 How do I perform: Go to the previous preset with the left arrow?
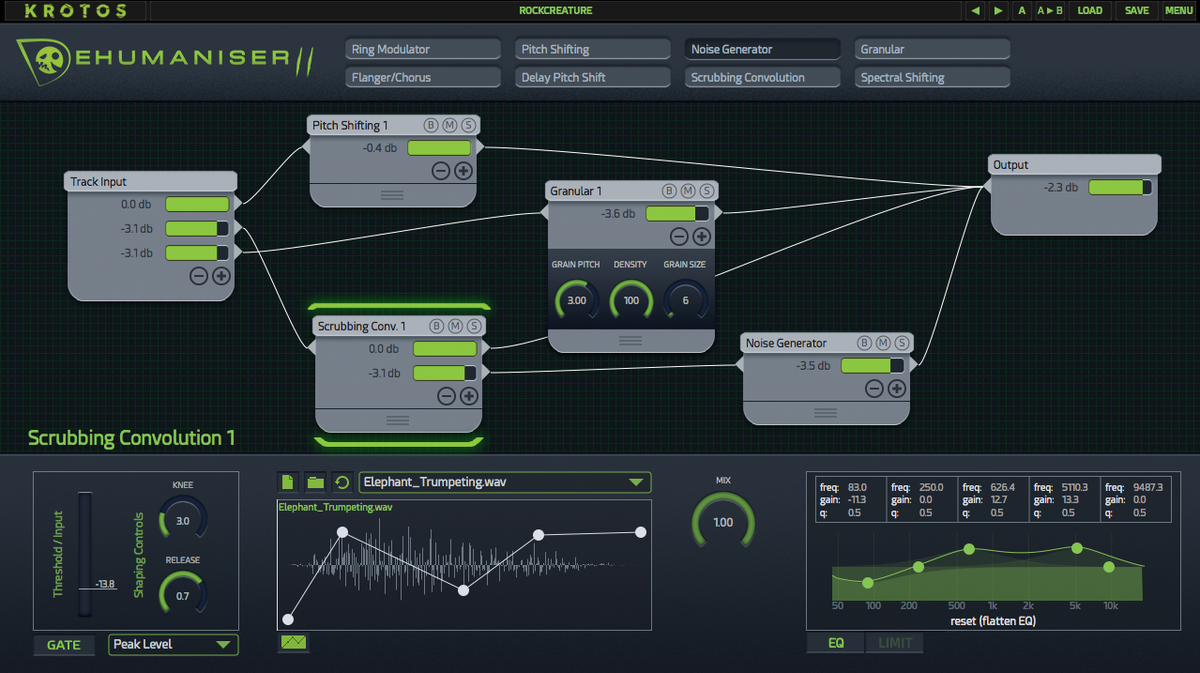click(x=976, y=11)
